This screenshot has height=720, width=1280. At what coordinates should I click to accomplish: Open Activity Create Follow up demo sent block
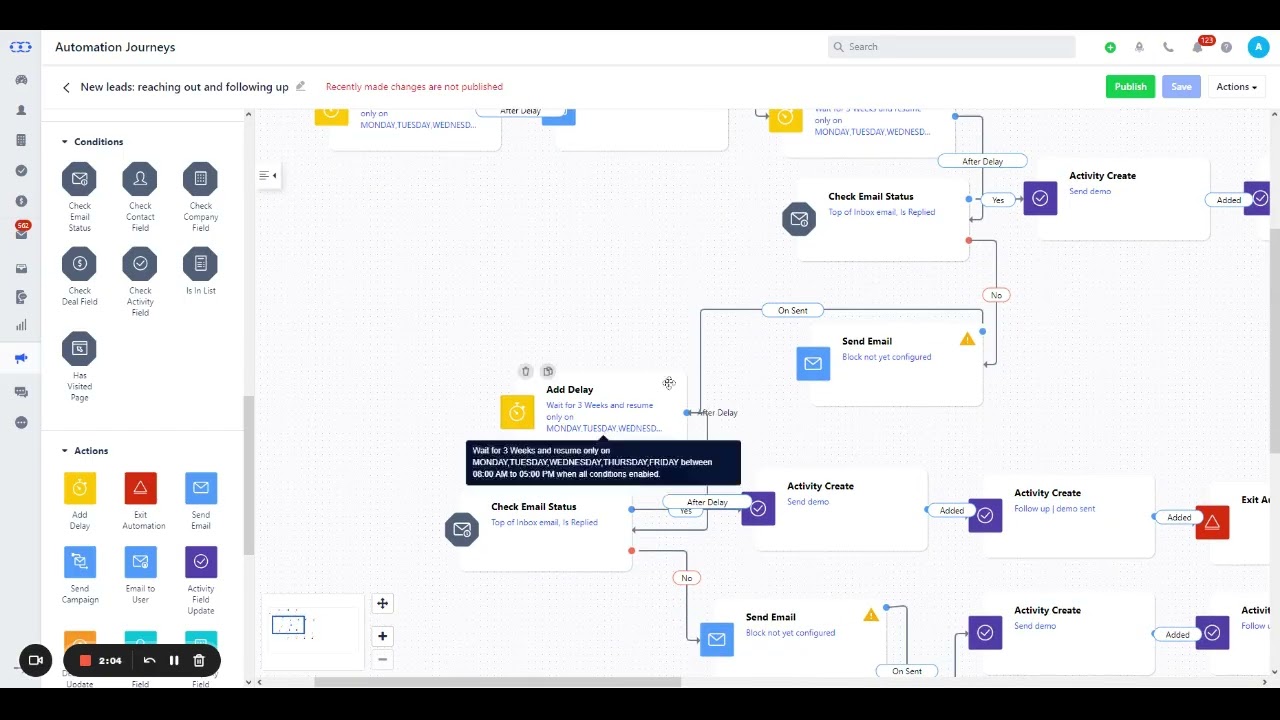click(x=1060, y=516)
